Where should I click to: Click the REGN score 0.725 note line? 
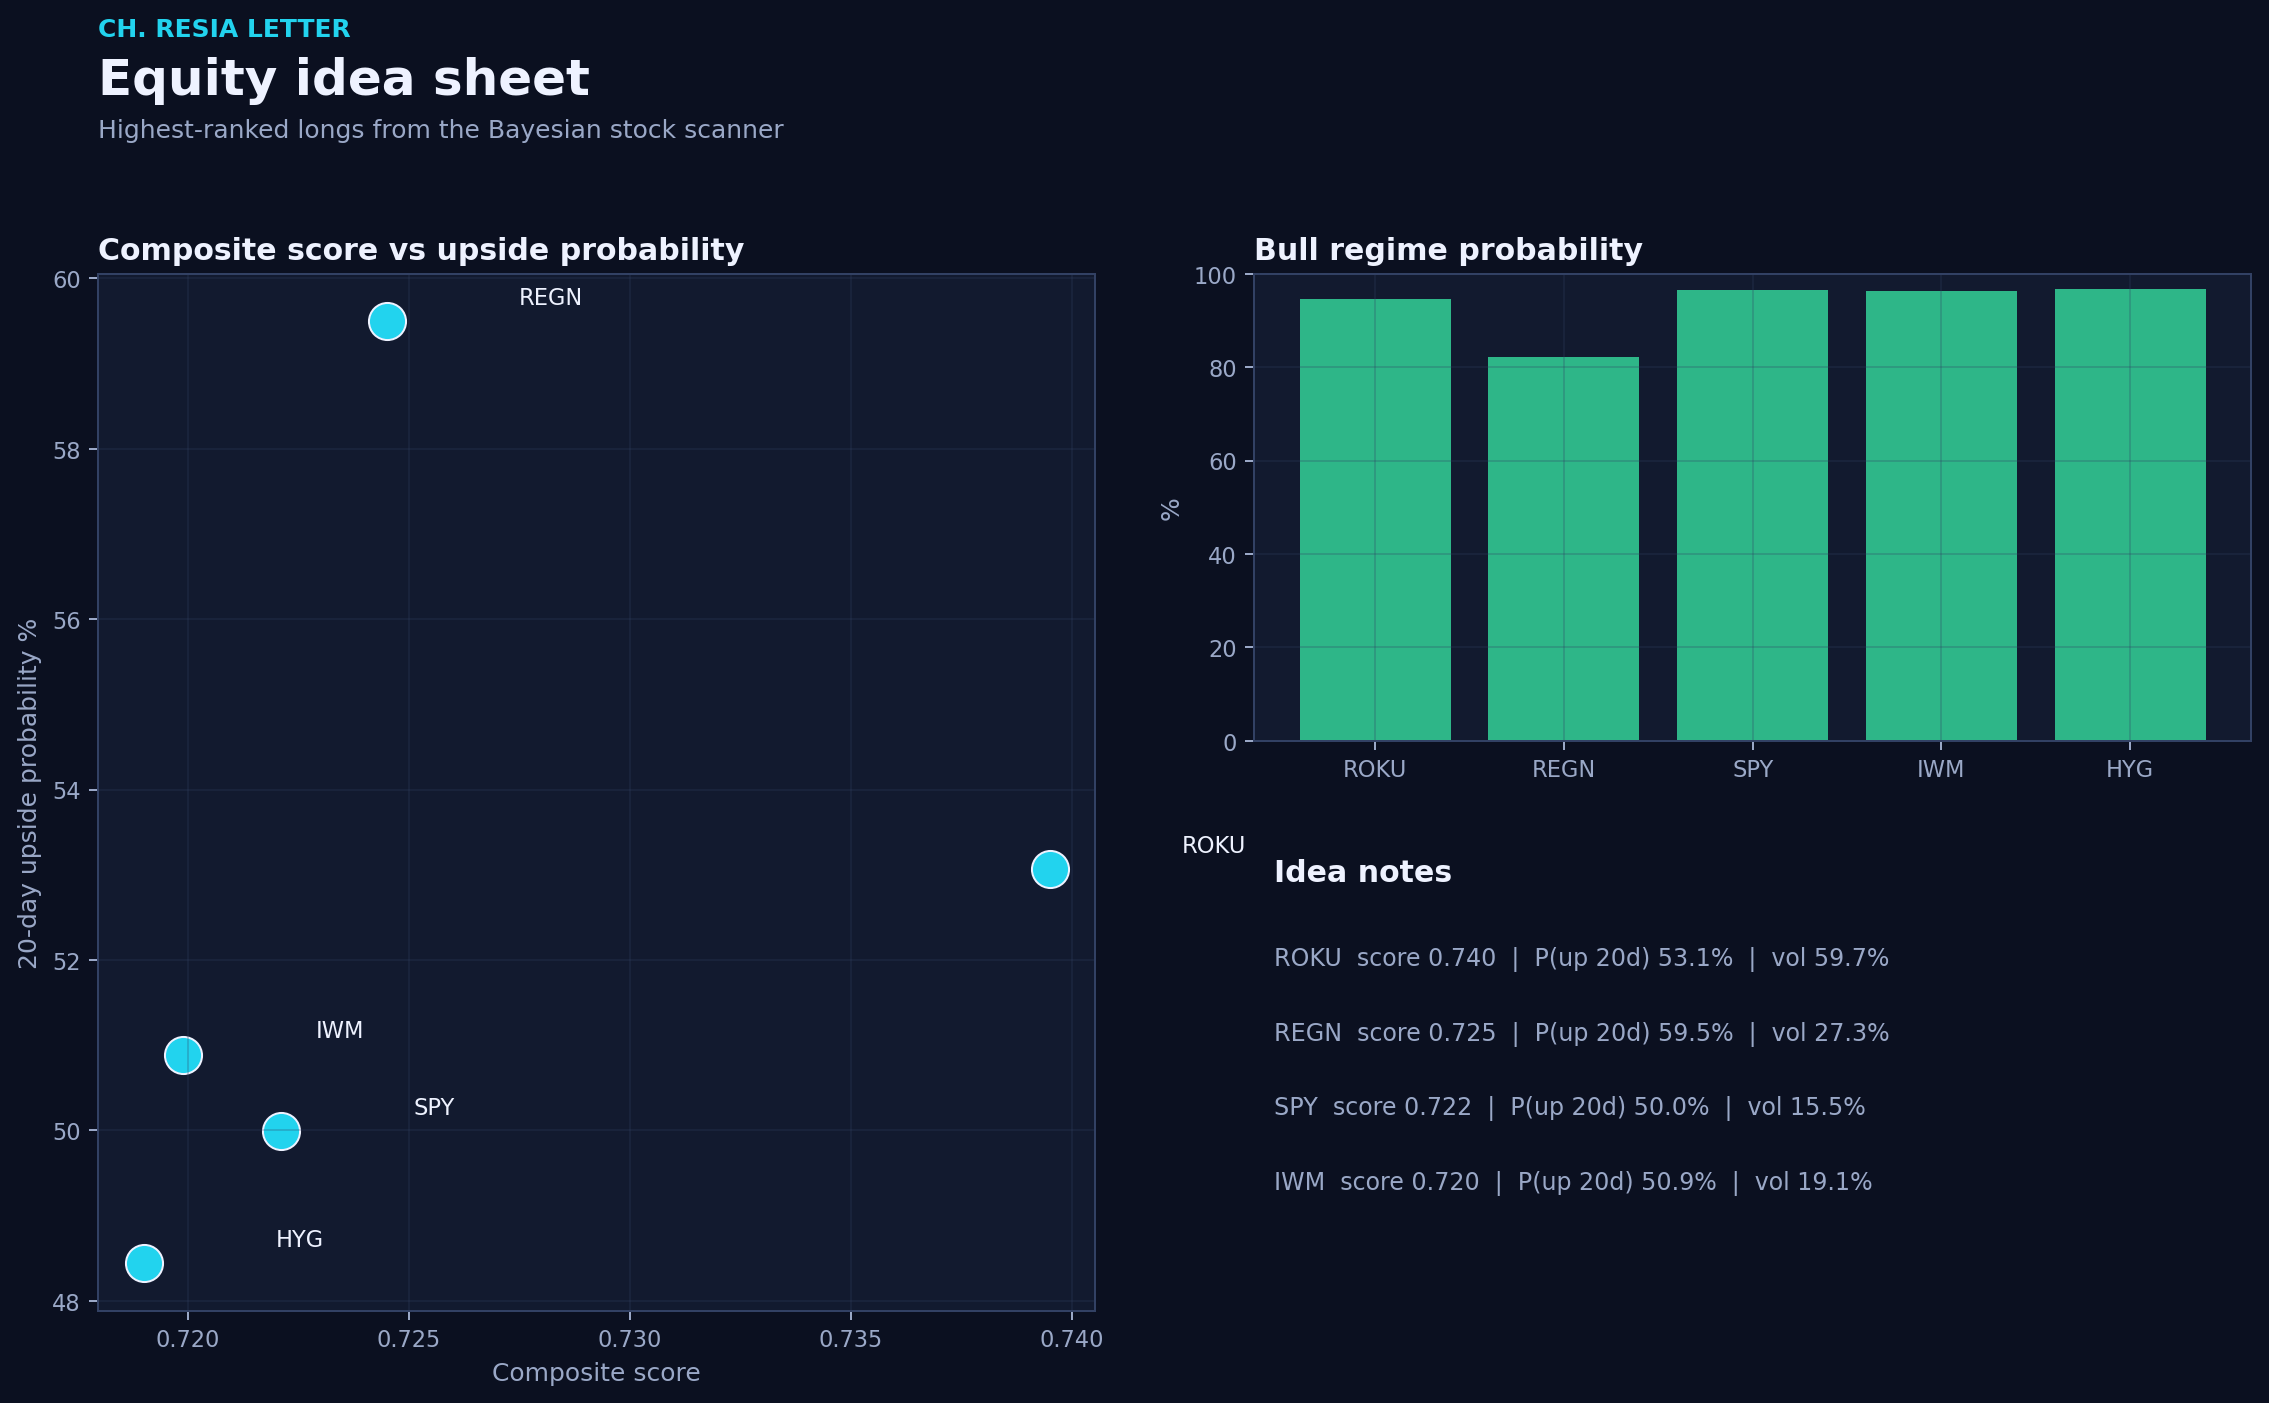coord(1581,1033)
